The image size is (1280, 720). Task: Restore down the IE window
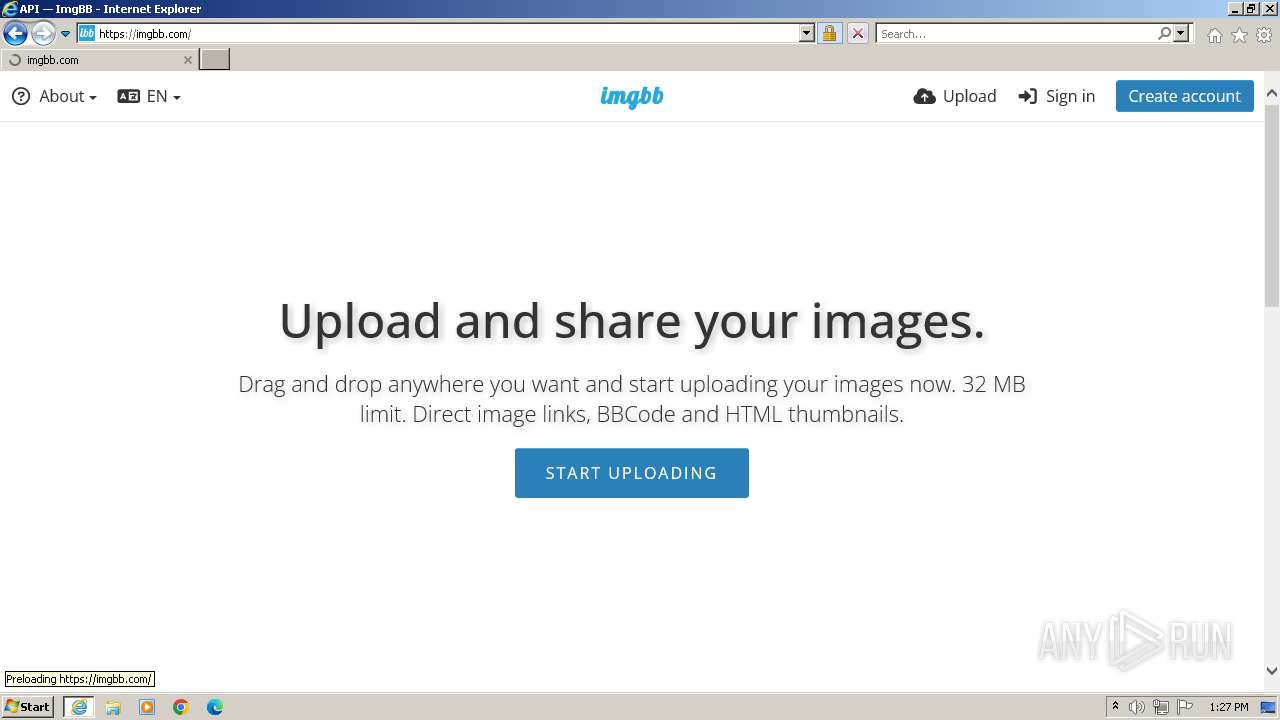(1250, 9)
